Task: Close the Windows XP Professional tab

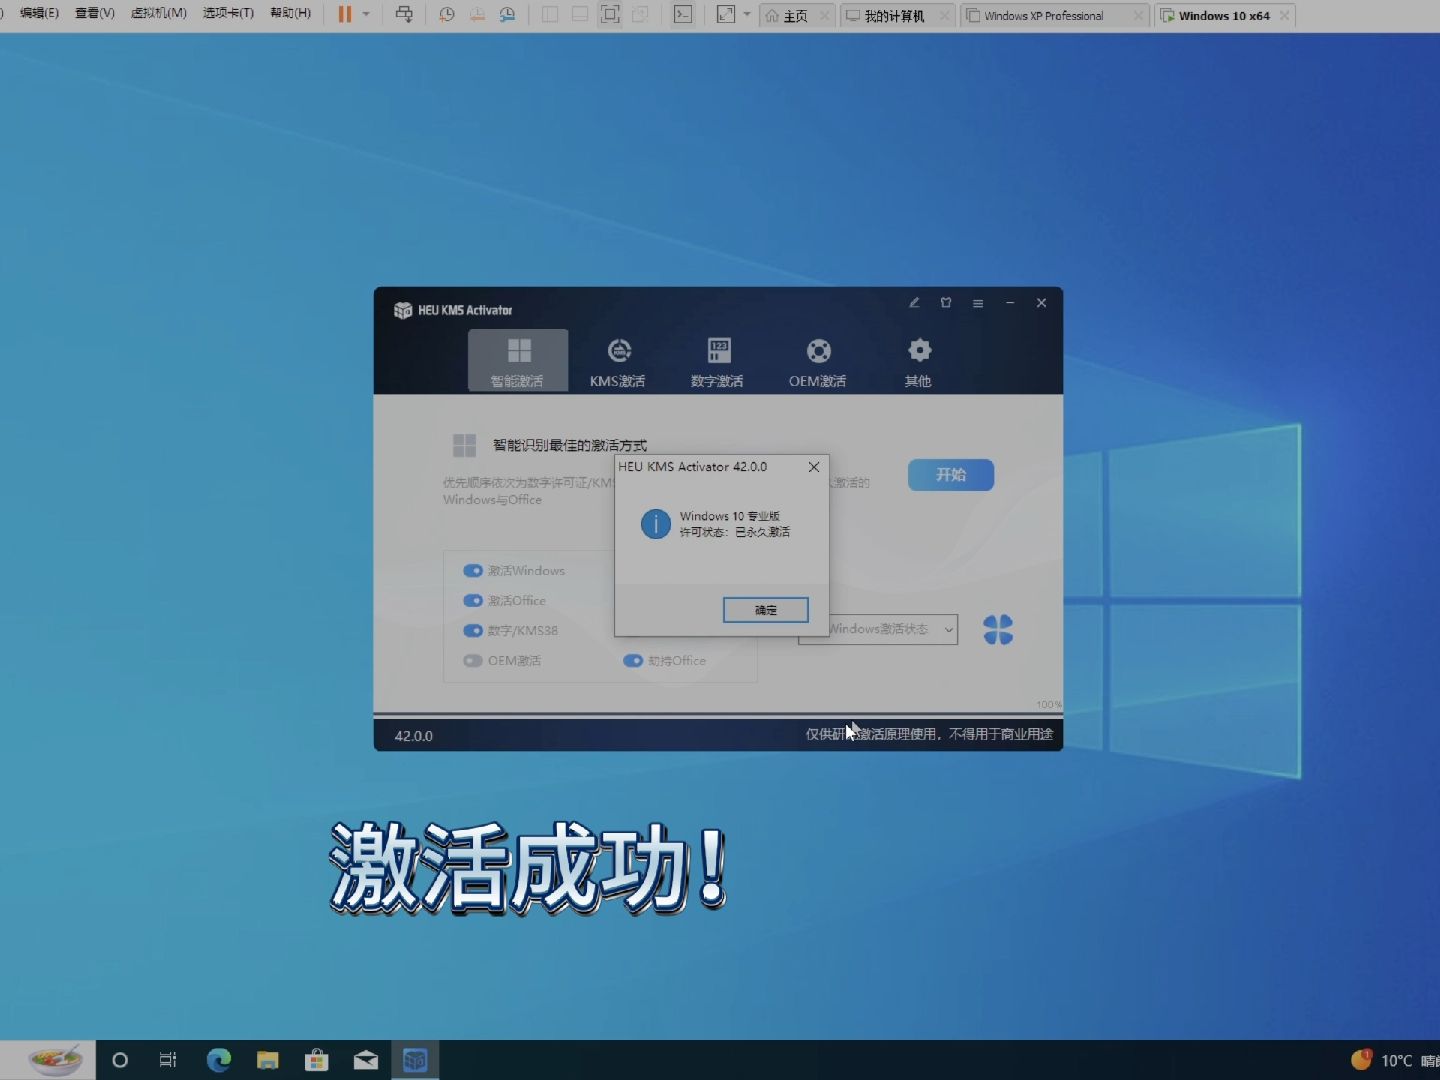Action: (x=1138, y=16)
